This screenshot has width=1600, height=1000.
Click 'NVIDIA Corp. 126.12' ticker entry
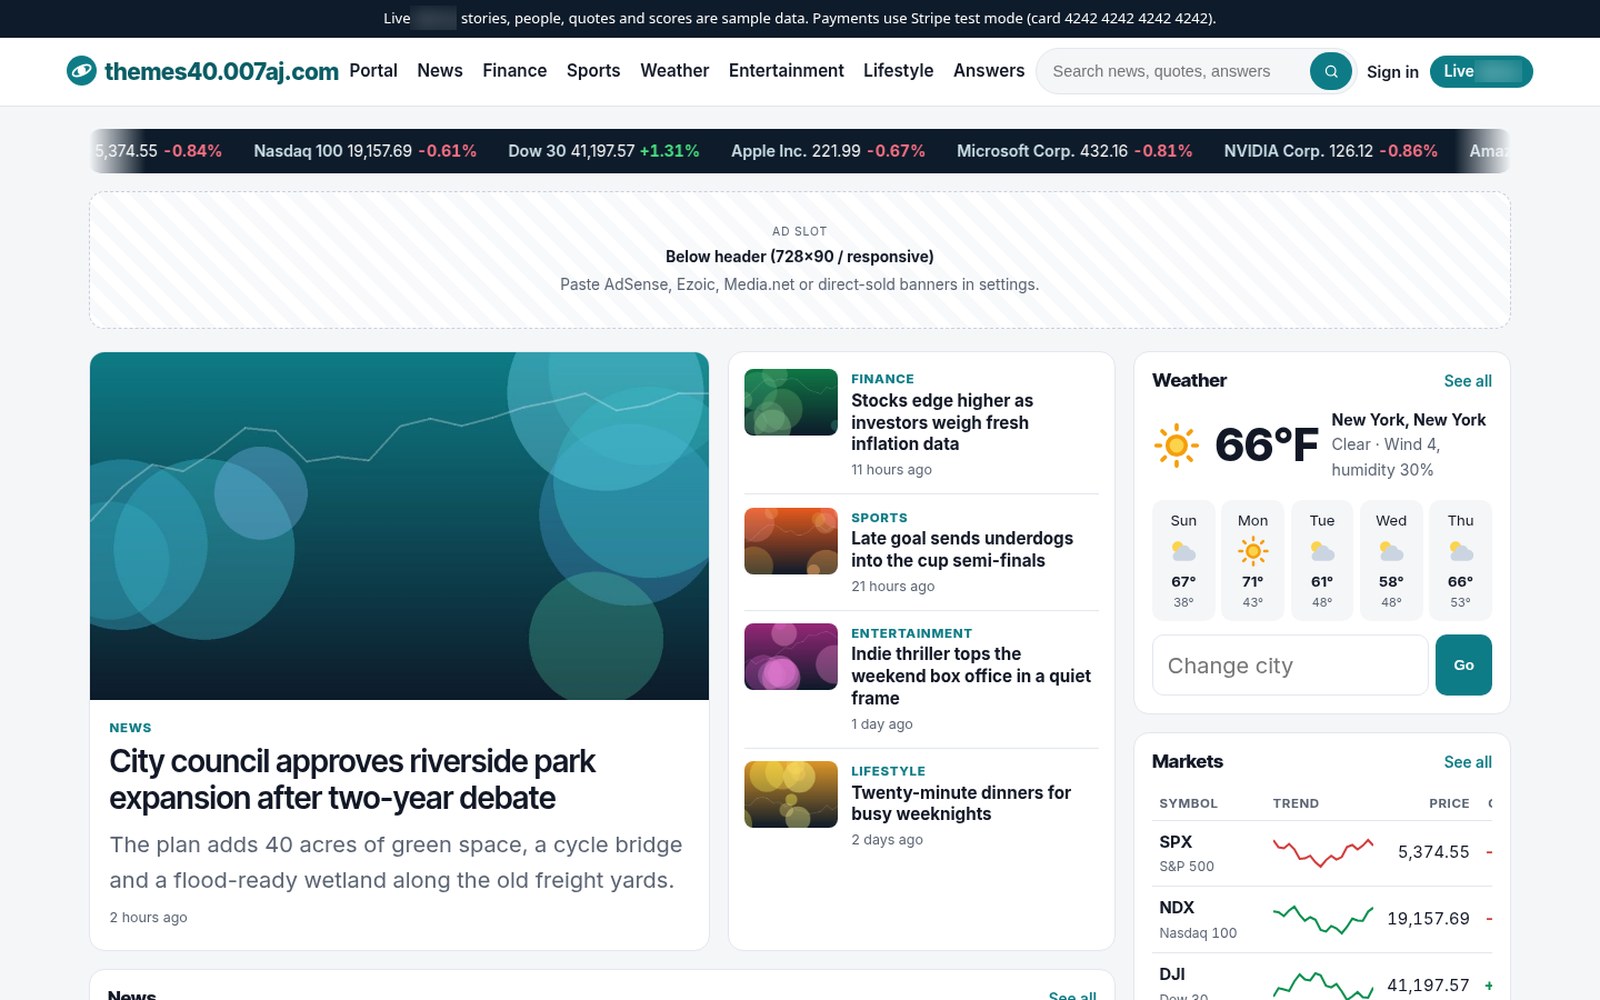coord(1331,151)
